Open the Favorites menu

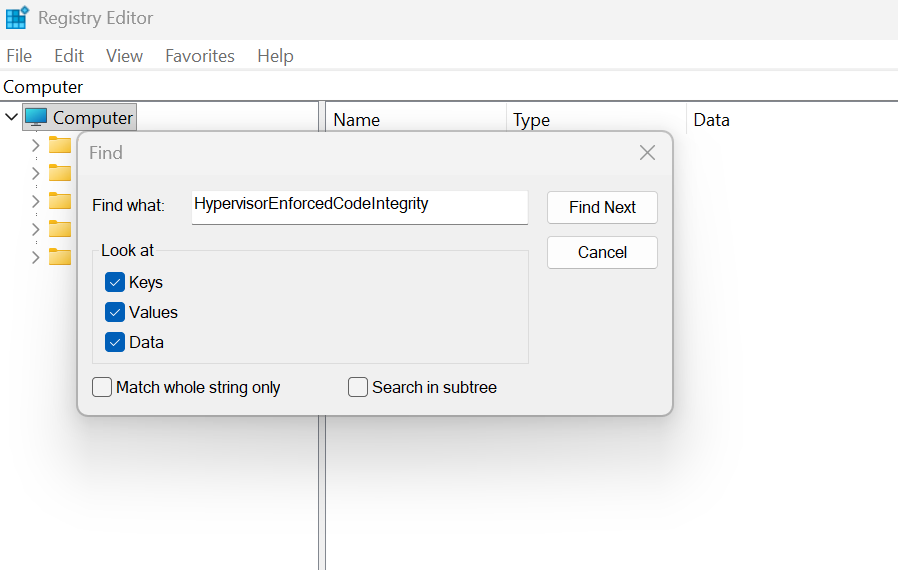[x=200, y=56]
